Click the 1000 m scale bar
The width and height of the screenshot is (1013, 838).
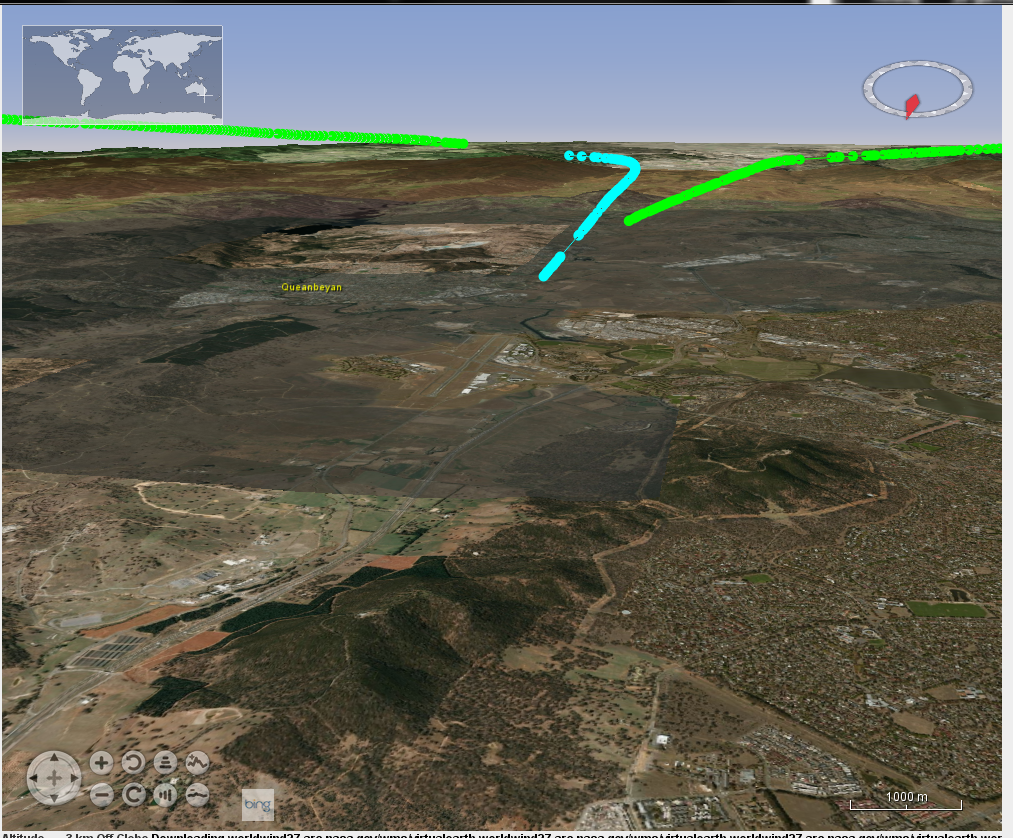[x=905, y=801]
